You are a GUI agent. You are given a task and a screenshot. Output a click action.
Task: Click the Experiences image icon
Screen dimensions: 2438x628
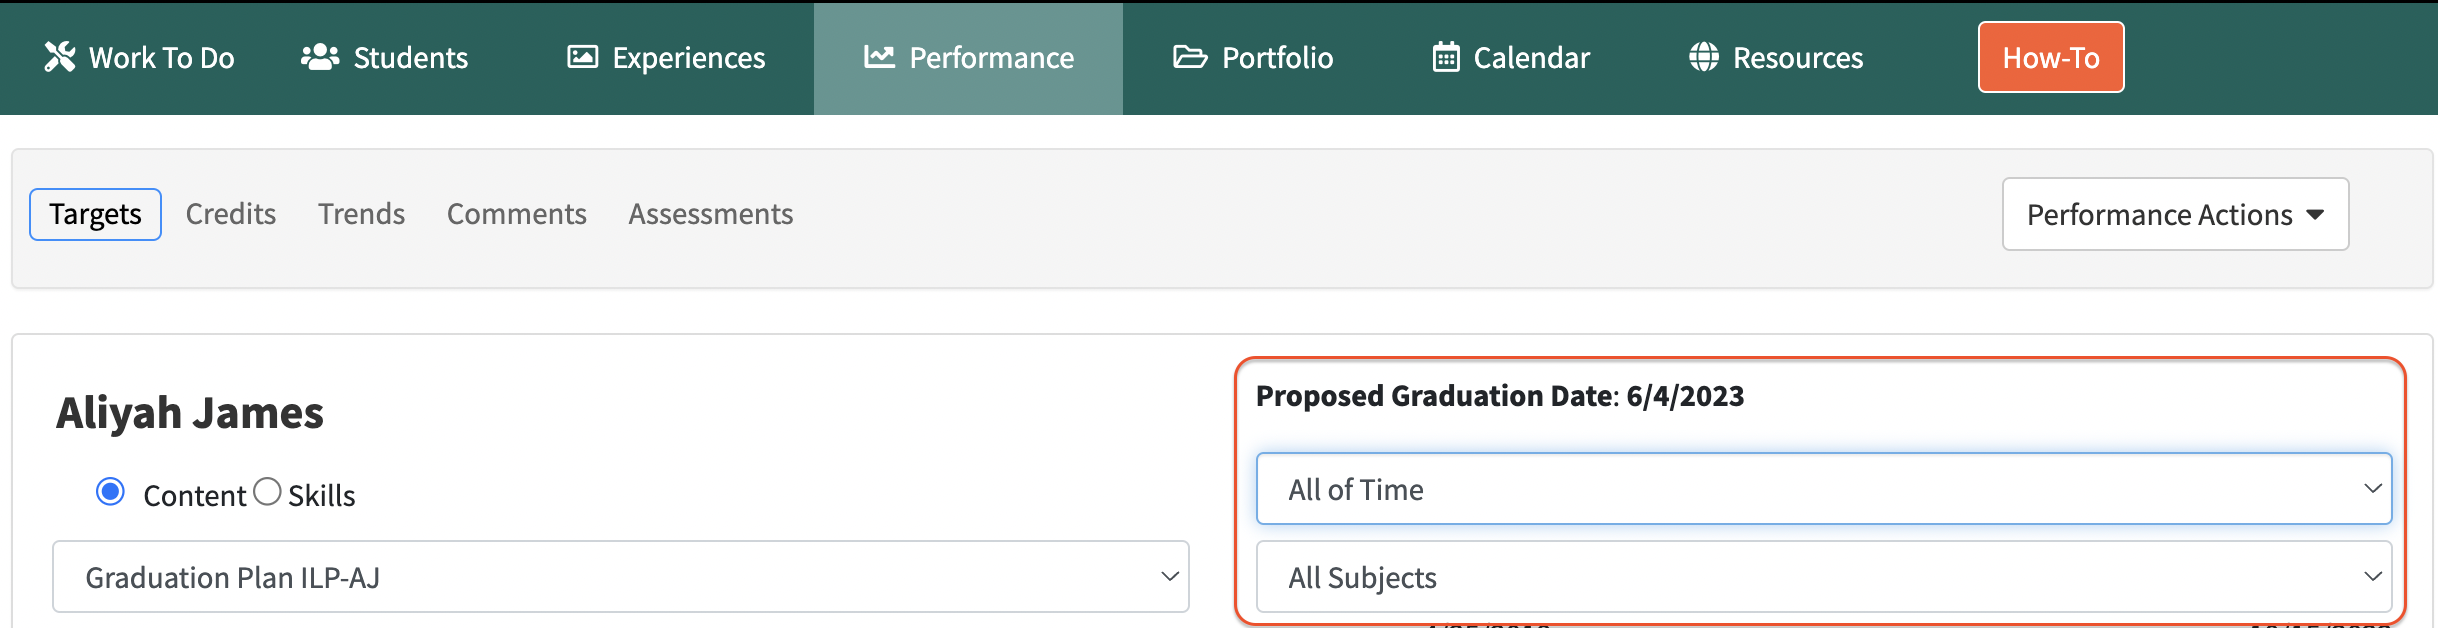click(582, 57)
